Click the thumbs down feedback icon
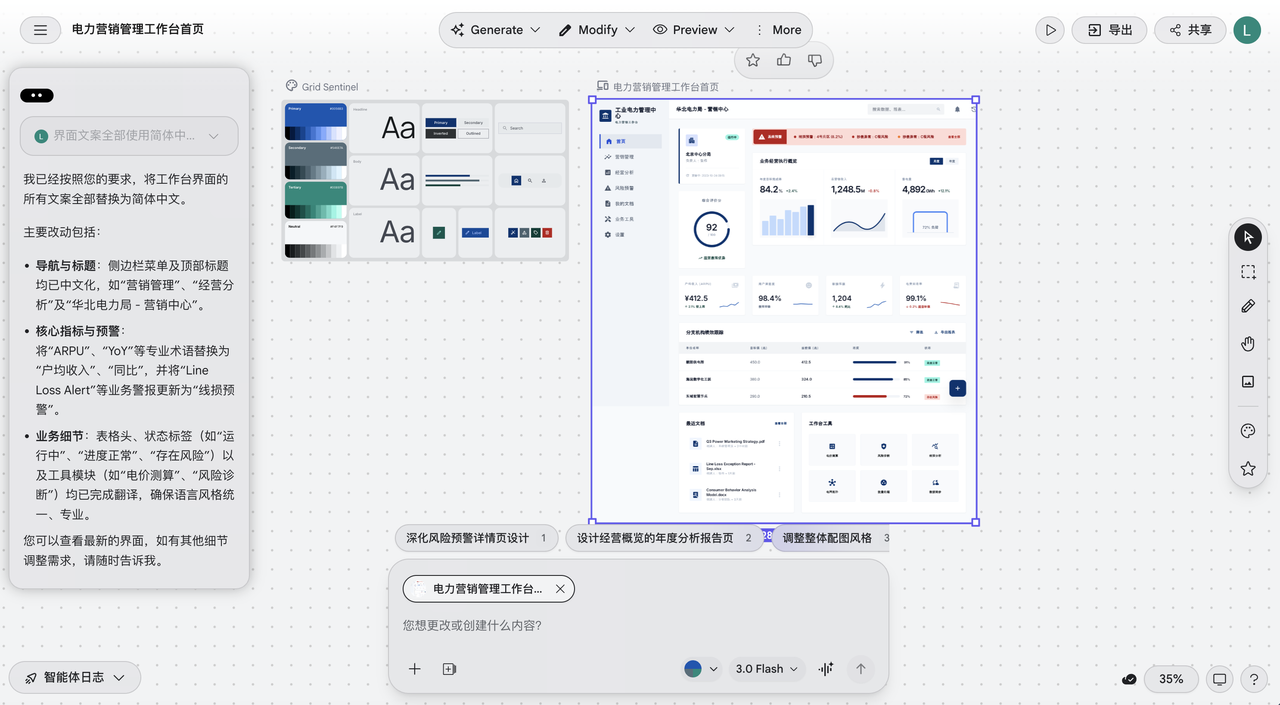 pyautogui.click(x=815, y=61)
